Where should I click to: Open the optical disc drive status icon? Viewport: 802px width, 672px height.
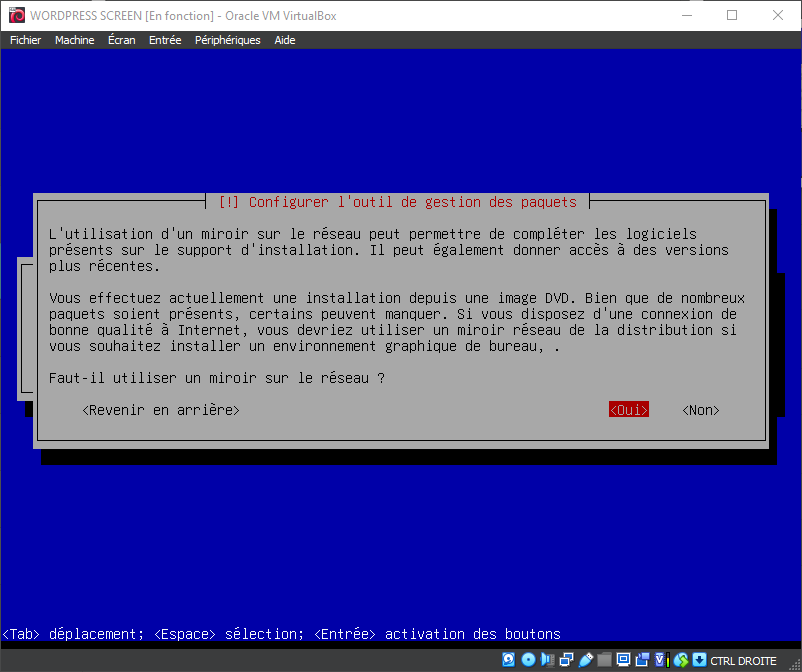528,660
